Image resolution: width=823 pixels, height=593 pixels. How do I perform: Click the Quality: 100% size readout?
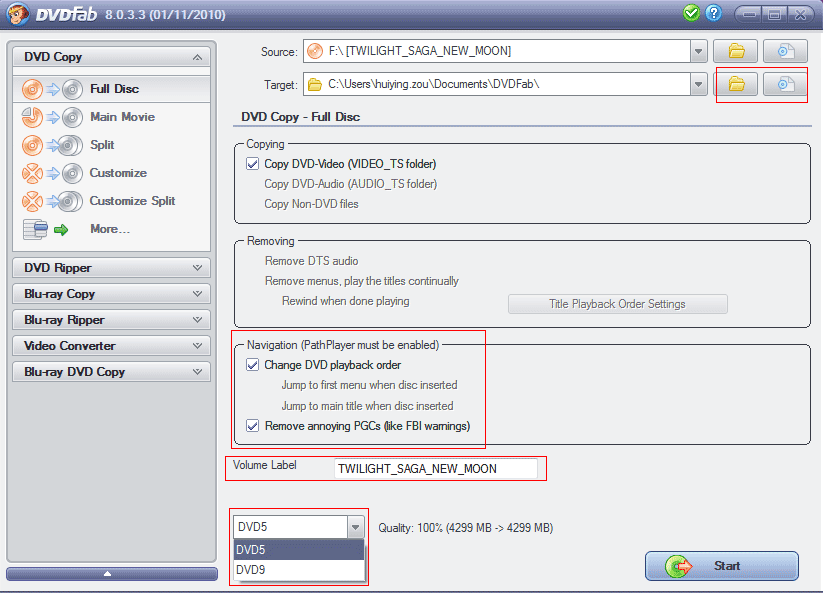pyautogui.click(x=466, y=528)
